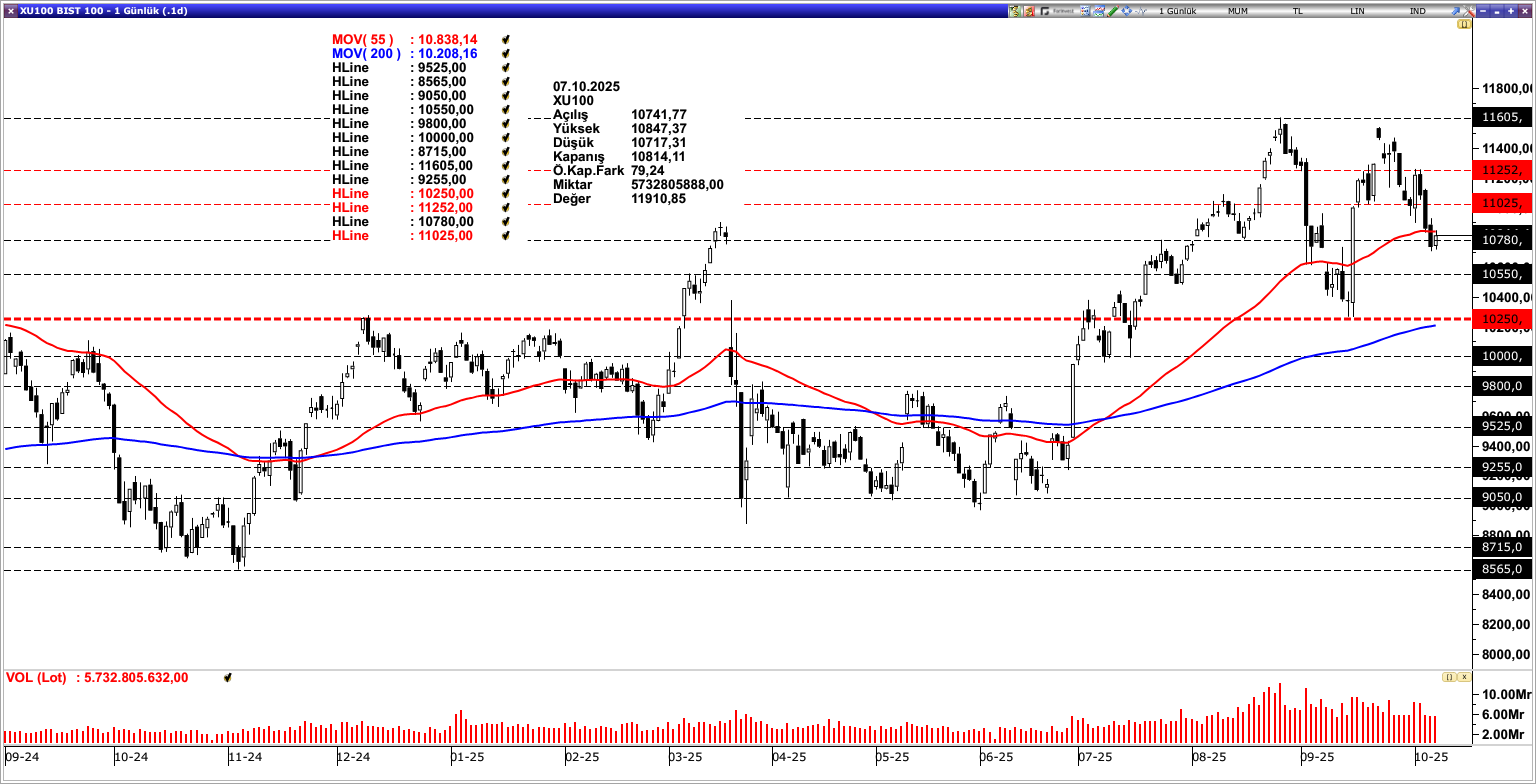Viewport: 1536px width, 784px height.
Task: Toggle the HLine 10000,00 checkmark
Action: (x=506, y=137)
